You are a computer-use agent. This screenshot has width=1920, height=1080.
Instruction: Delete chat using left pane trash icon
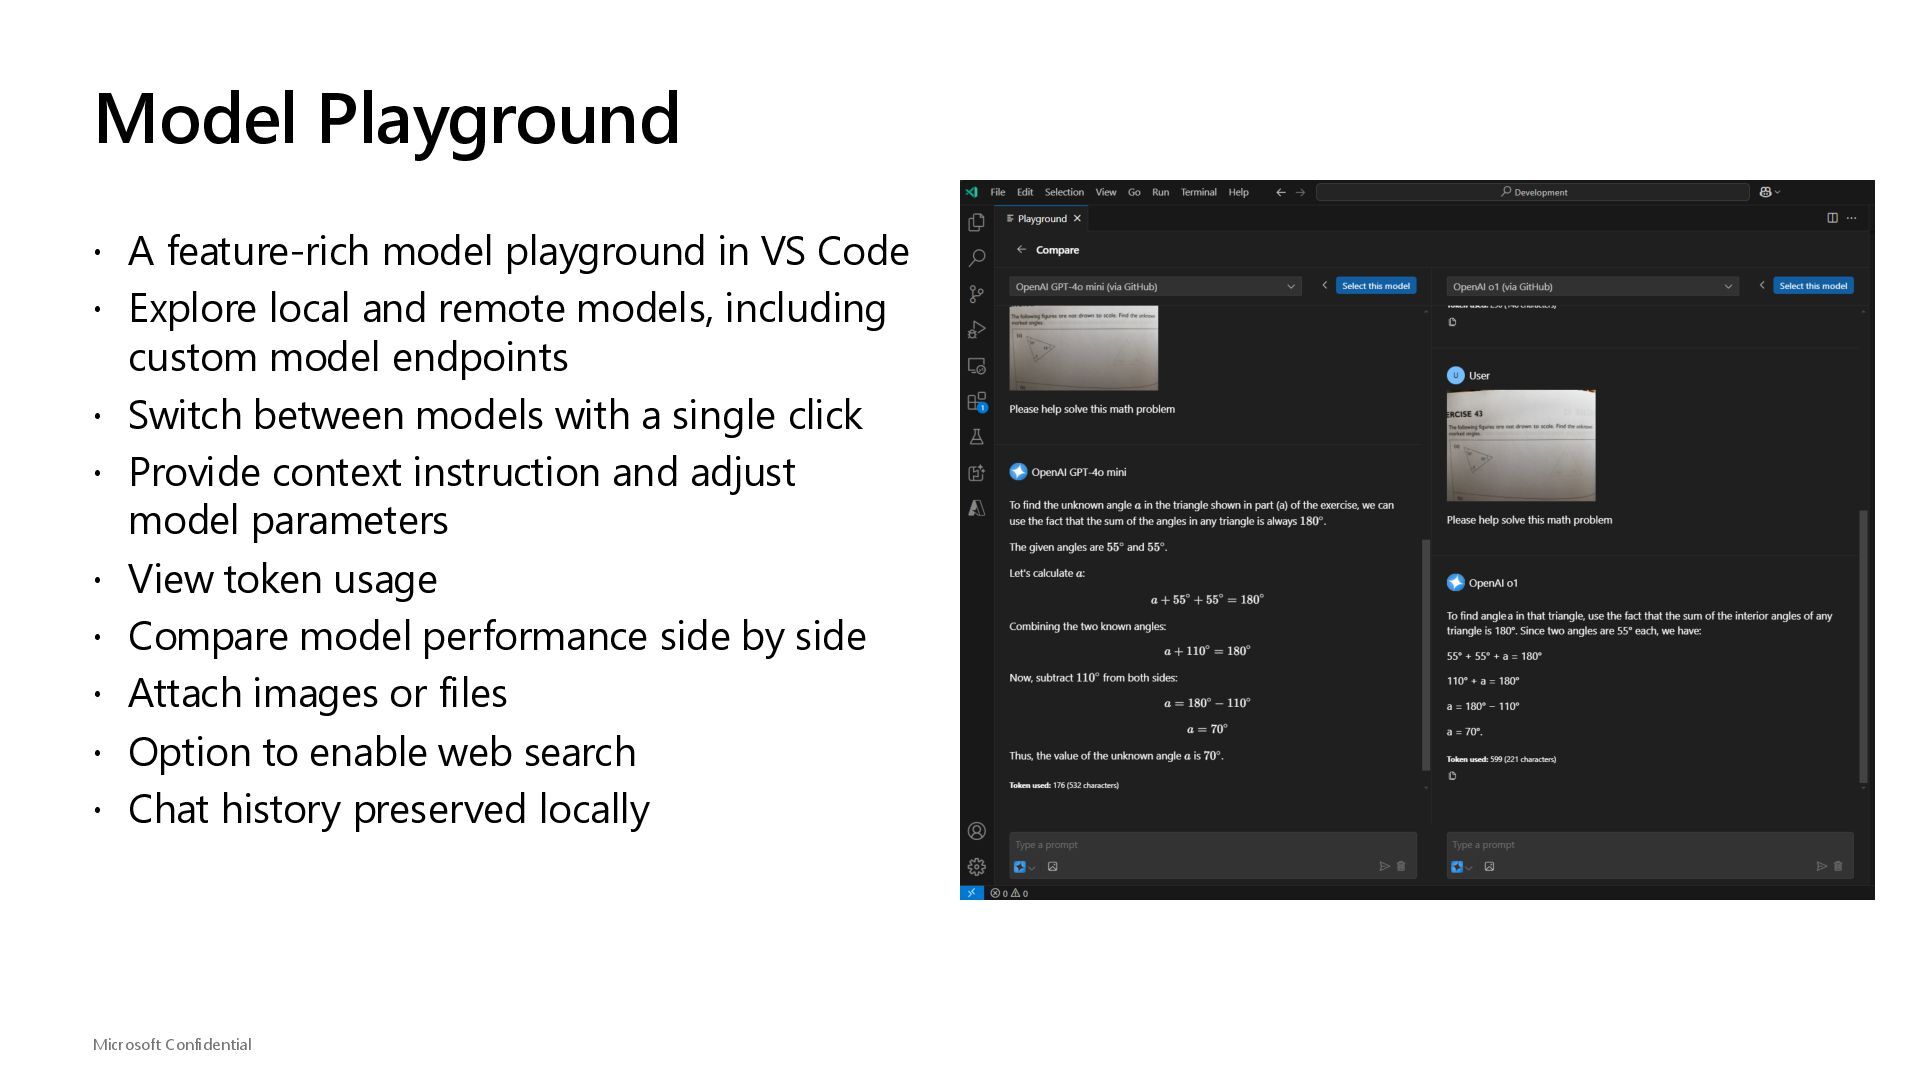[1401, 867]
